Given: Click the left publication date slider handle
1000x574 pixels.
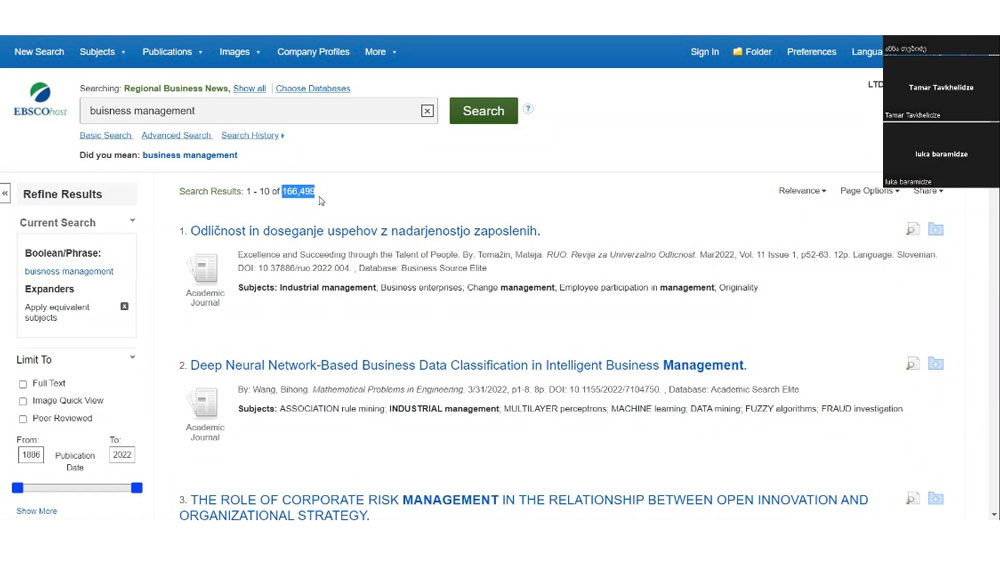Looking at the screenshot, I should click(x=17, y=488).
